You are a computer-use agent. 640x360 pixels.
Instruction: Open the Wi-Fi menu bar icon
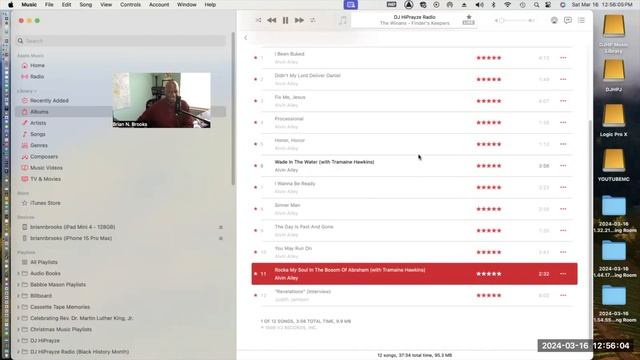click(x=507, y=4)
